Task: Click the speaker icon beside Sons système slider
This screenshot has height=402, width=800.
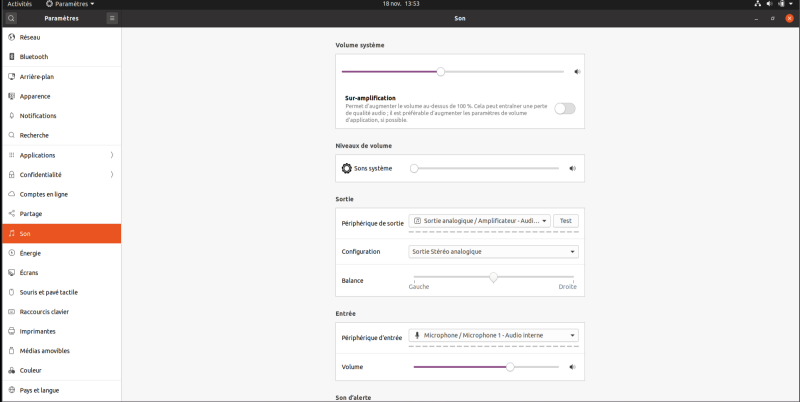Action: [572, 168]
